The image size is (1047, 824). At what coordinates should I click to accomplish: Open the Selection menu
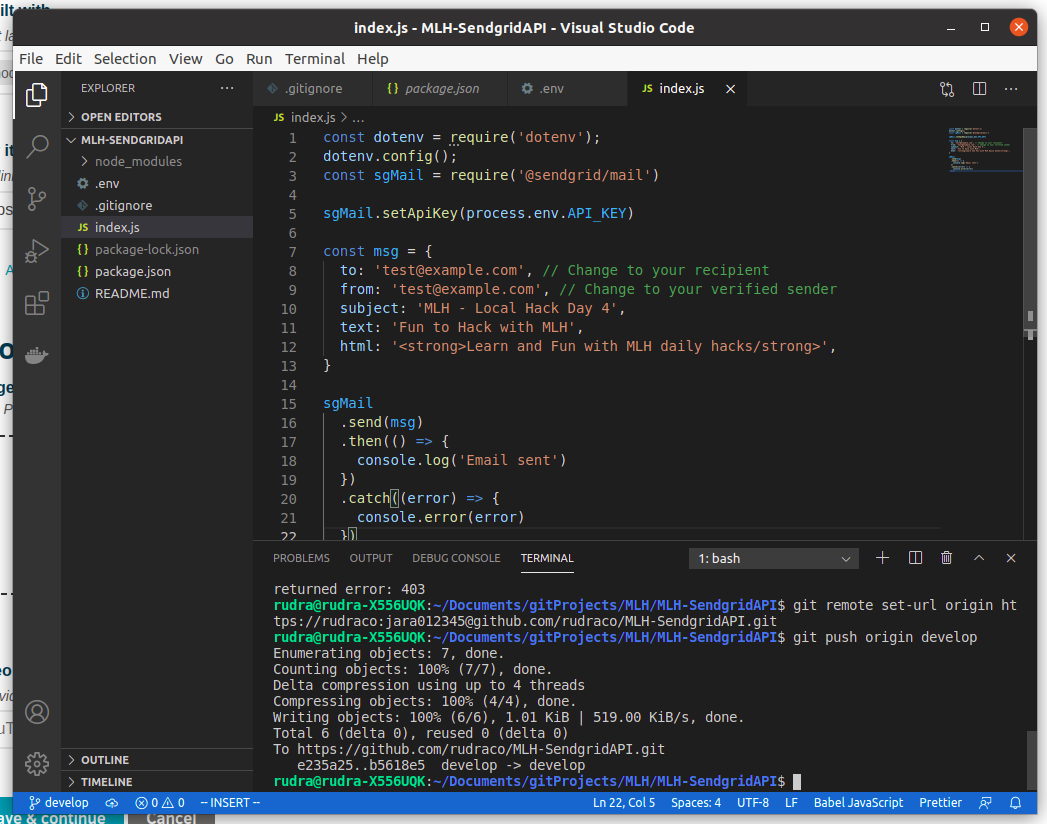125,59
